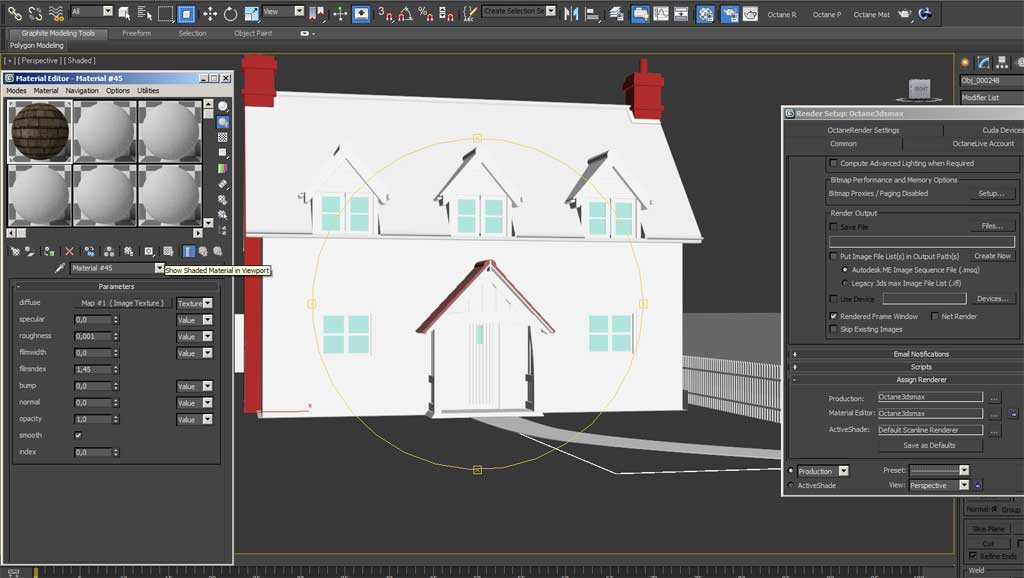
Task: Toggle the Angle Snap tool
Action: point(405,13)
